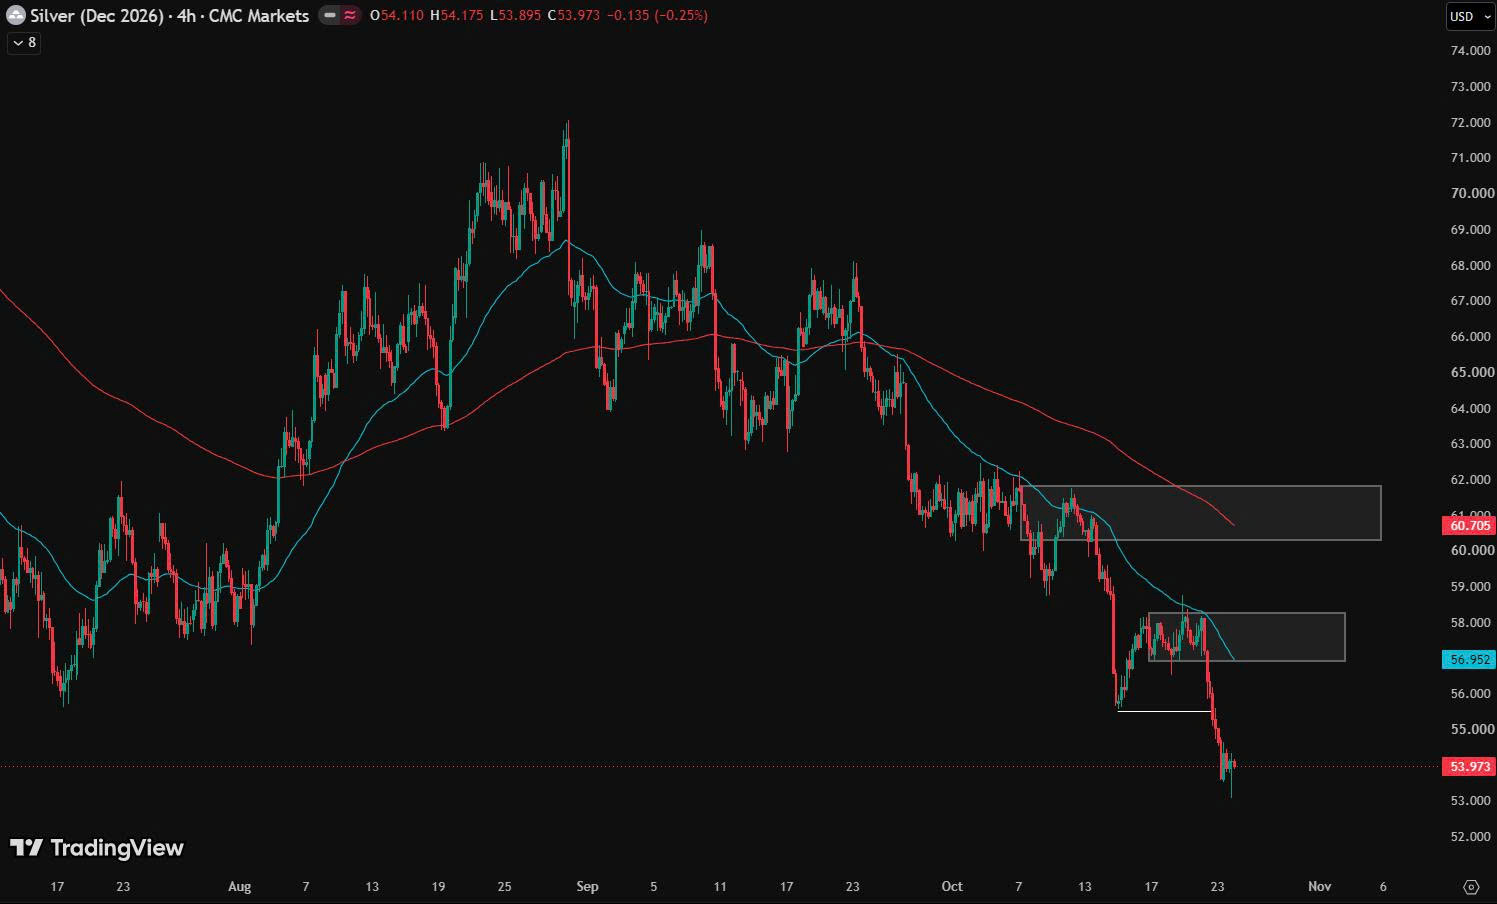Click the pink wavy-lines status indicator
Viewport: 1497px width, 904px height.
pos(350,15)
